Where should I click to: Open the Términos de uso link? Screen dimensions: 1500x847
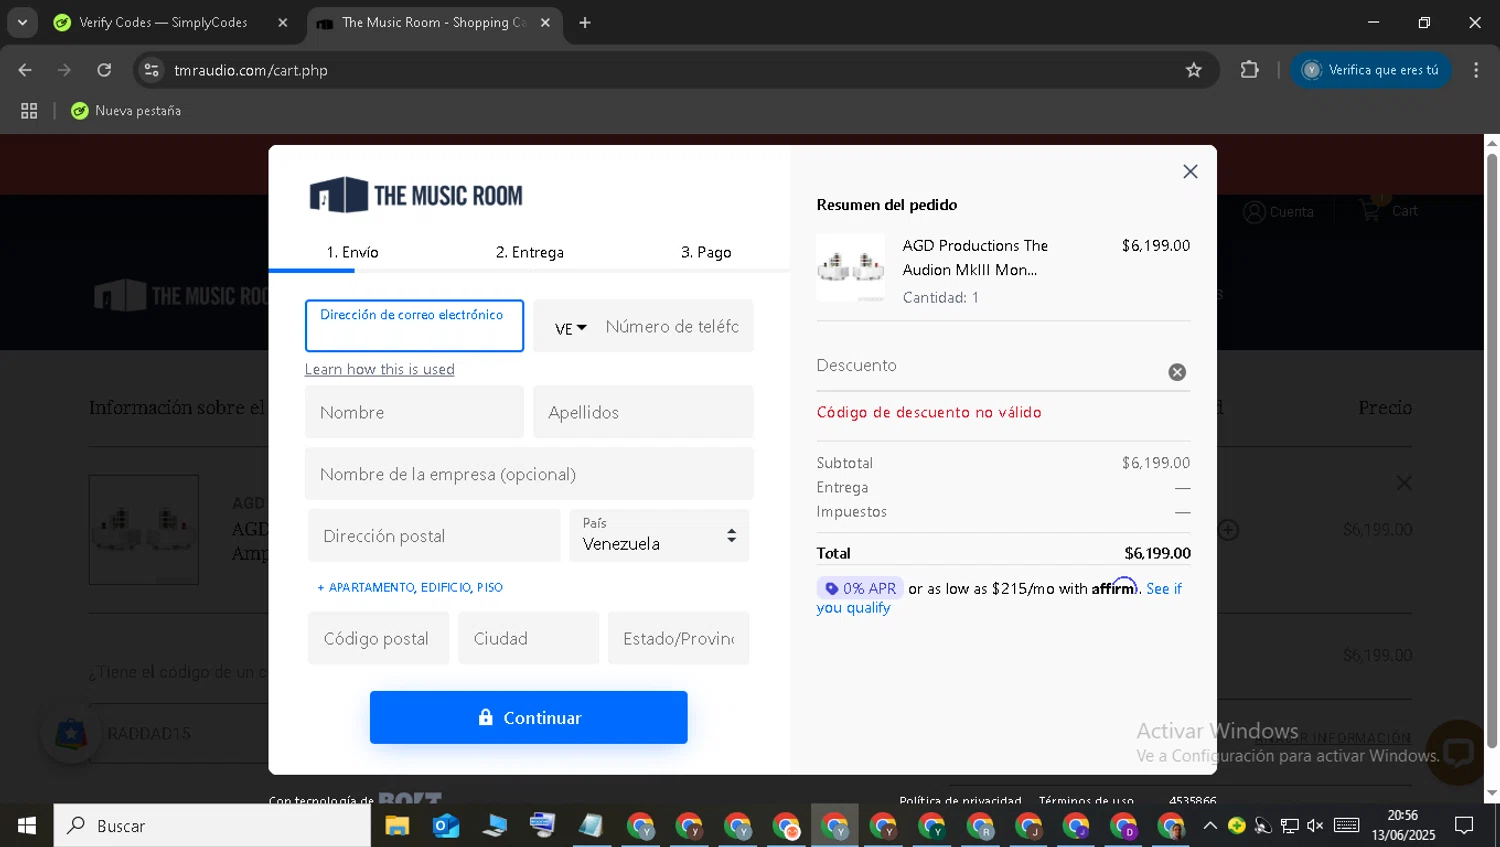(x=1086, y=800)
